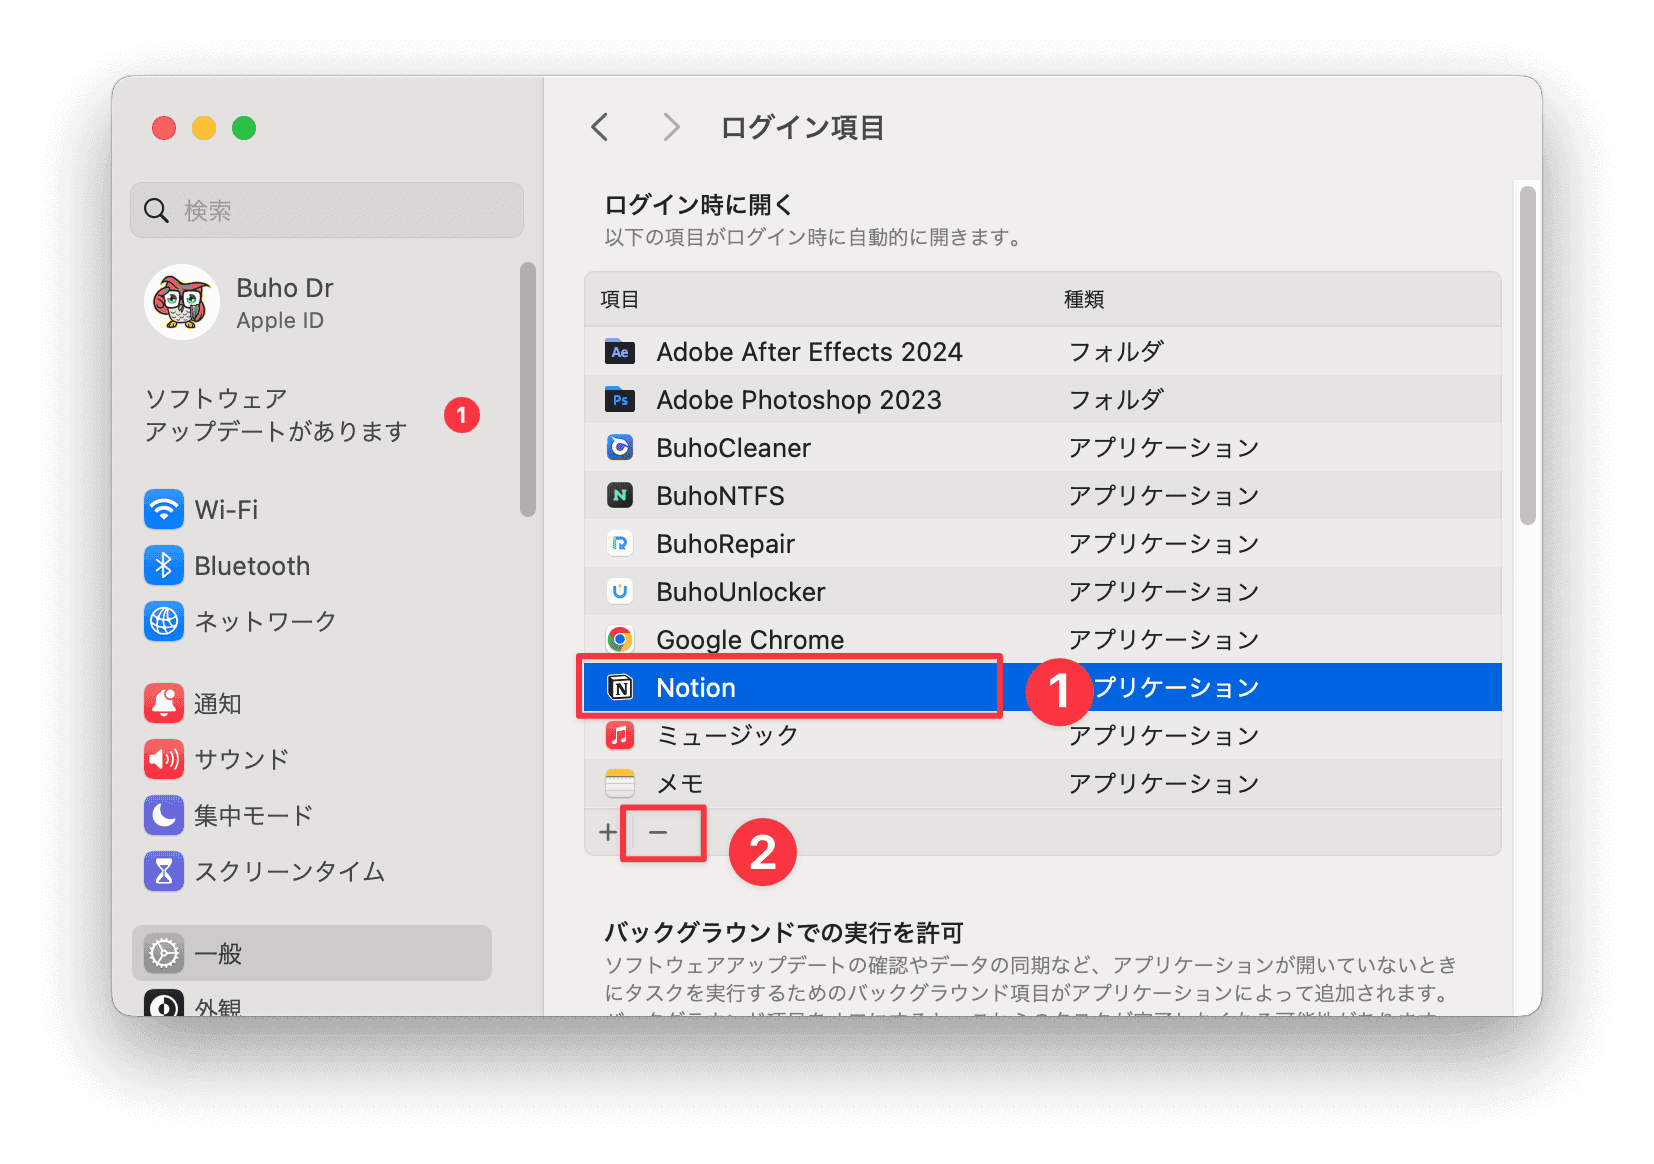The width and height of the screenshot is (1654, 1164).
Task: Select 集中モード in the sidebar
Action: (x=312, y=815)
